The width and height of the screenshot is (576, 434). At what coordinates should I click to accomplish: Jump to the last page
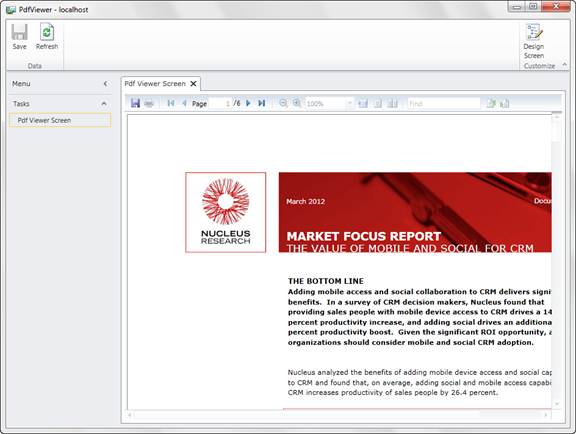click(262, 103)
